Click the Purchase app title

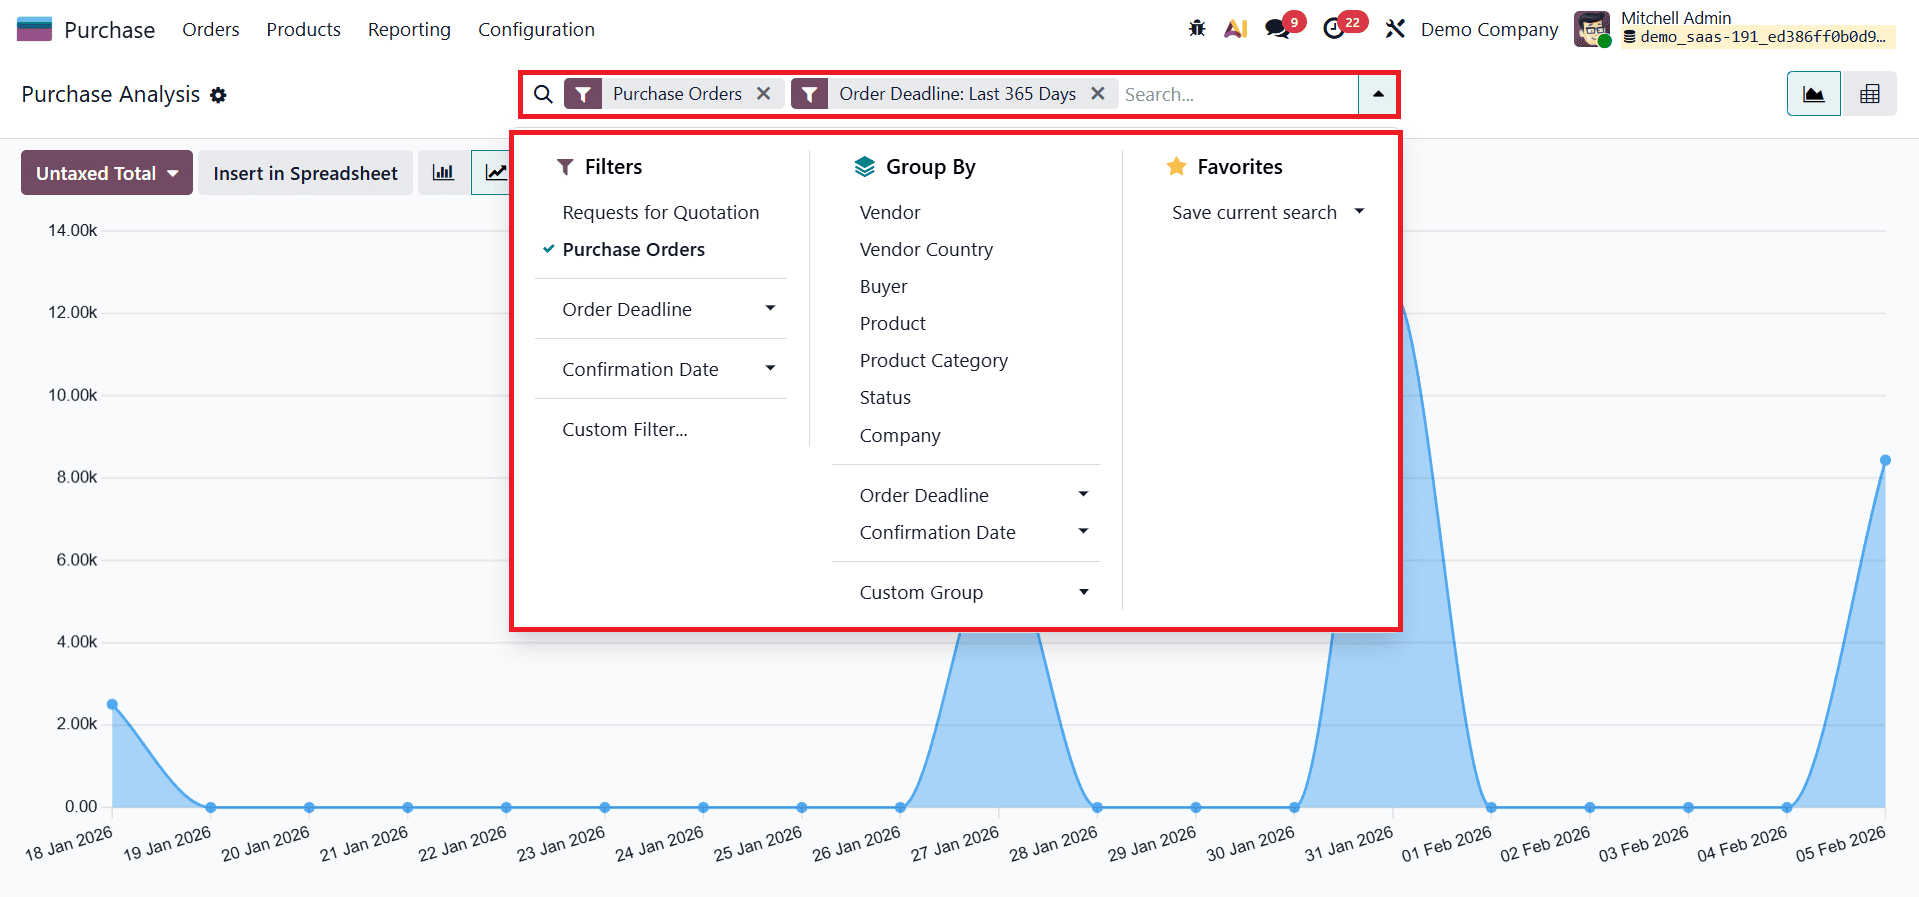[110, 29]
